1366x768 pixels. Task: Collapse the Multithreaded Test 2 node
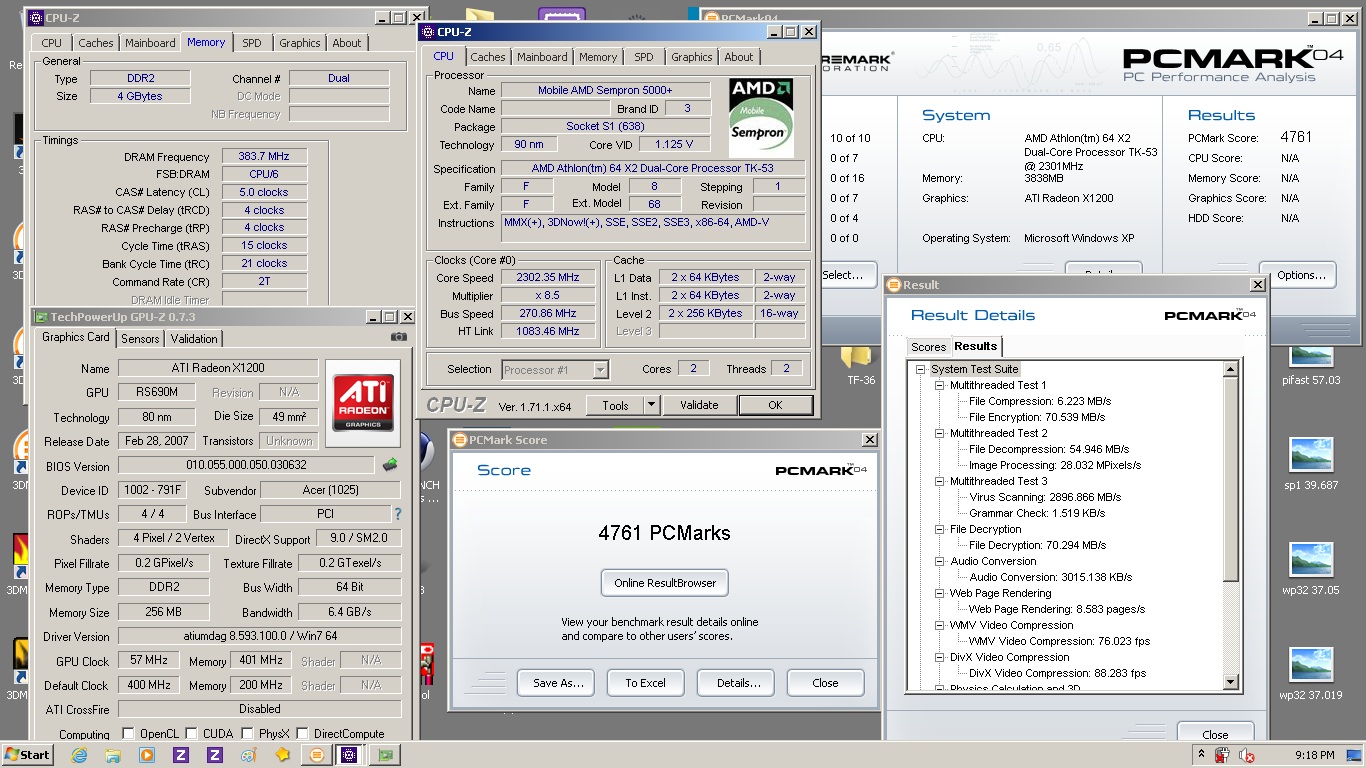pos(939,433)
